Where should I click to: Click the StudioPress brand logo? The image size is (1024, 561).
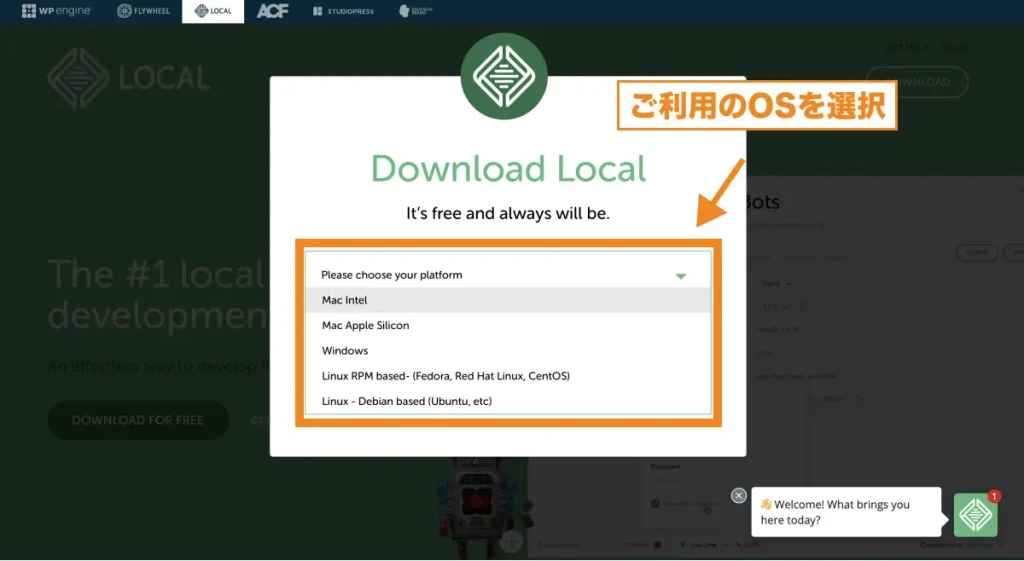(345, 11)
